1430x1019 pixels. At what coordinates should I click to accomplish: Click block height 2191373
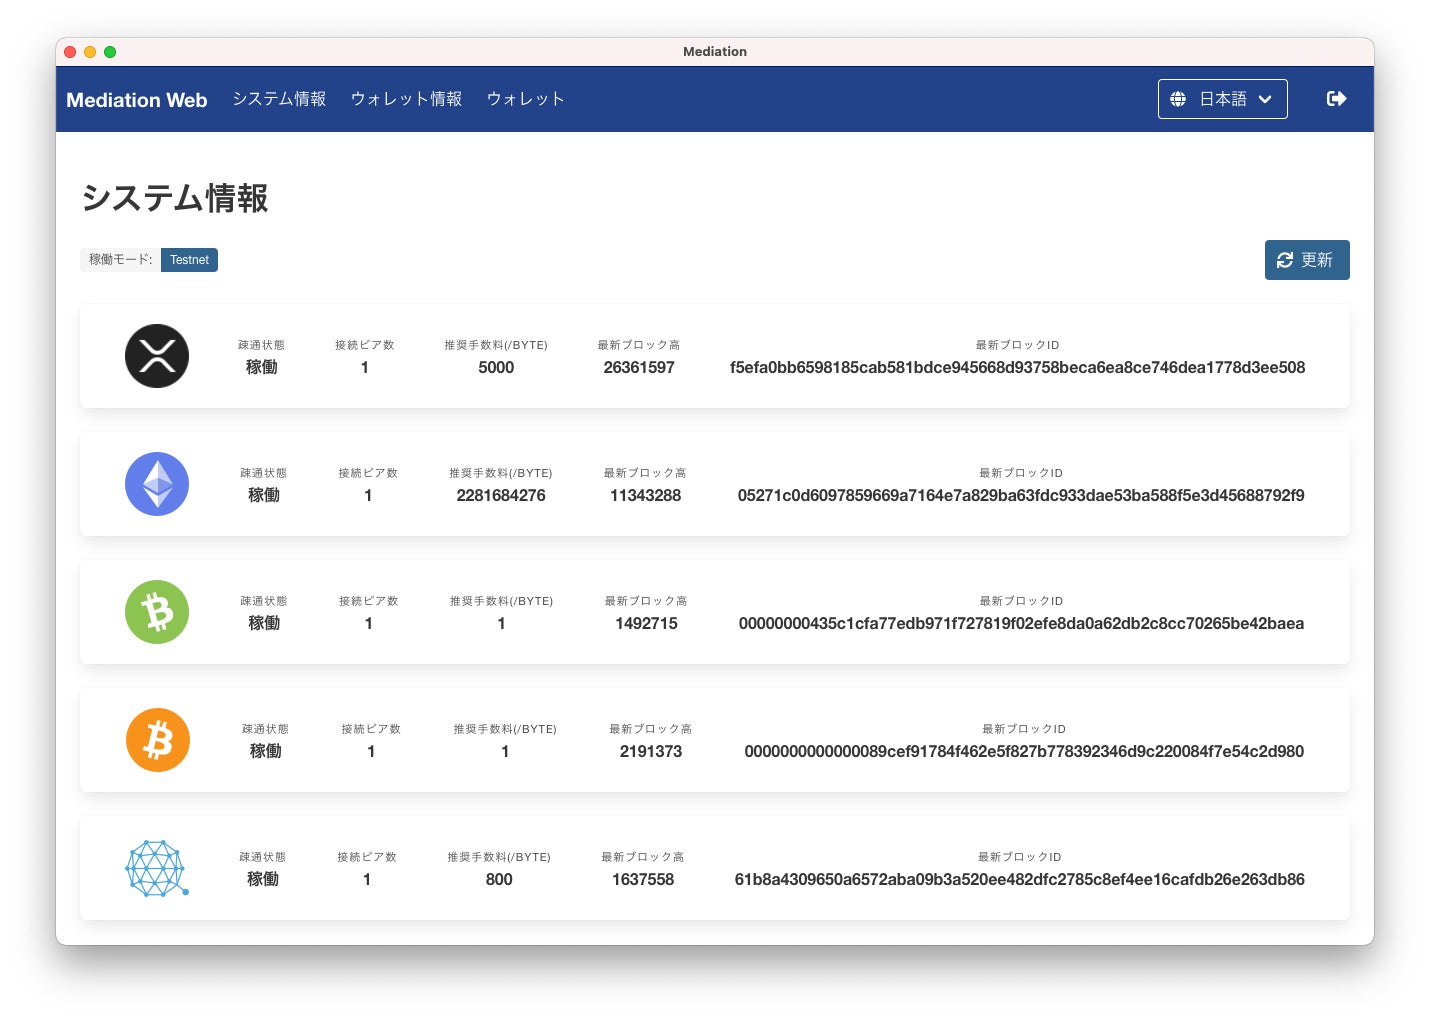pyautogui.click(x=651, y=751)
